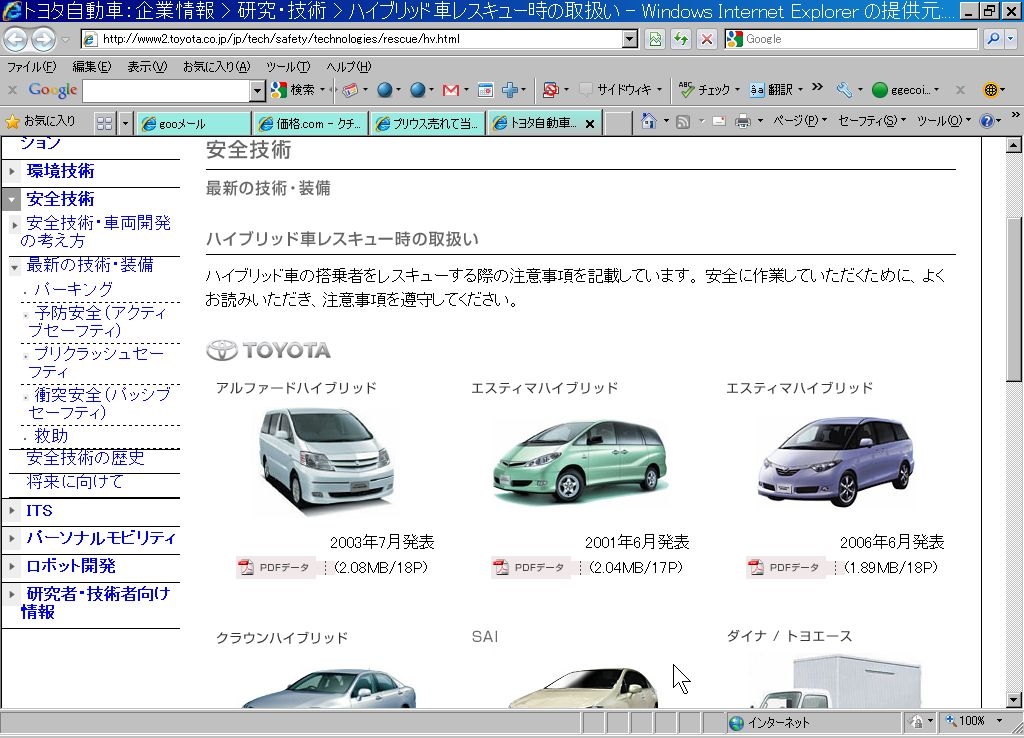Screen dimensions: 1024x738
Task: Click the orange globe icon on toolbar
Action: [x=991, y=90]
